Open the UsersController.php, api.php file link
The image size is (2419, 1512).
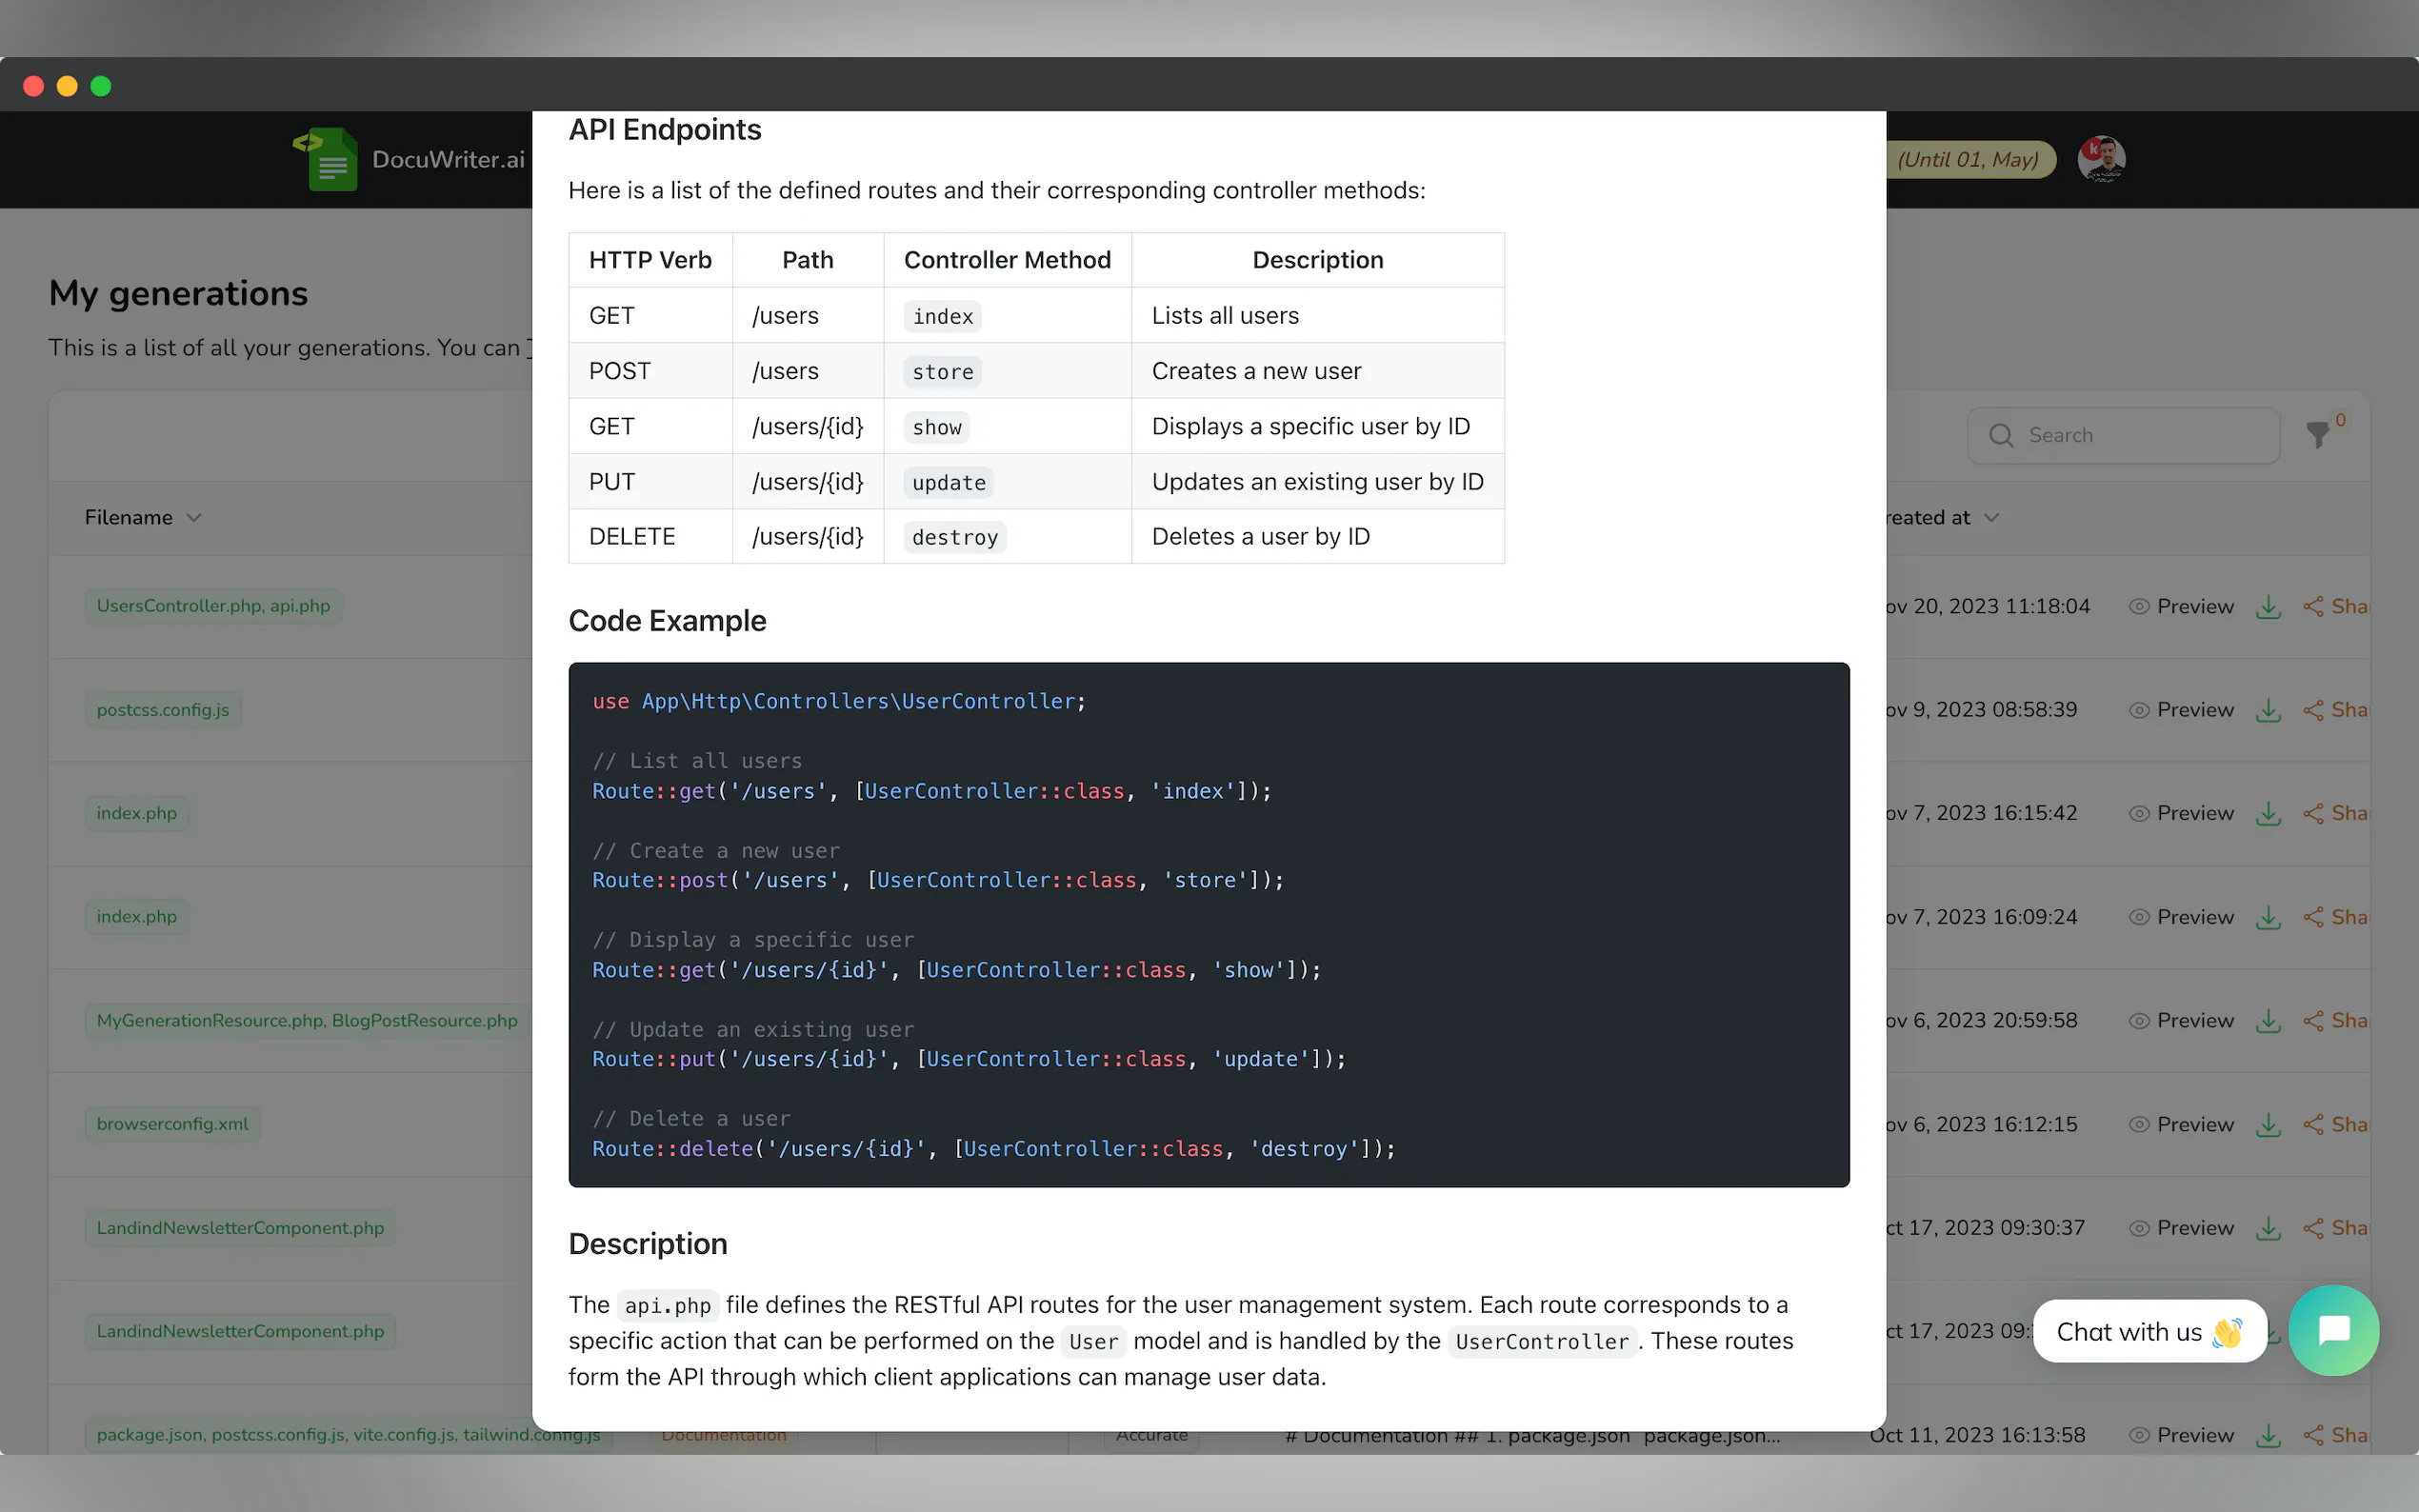pos(212,606)
